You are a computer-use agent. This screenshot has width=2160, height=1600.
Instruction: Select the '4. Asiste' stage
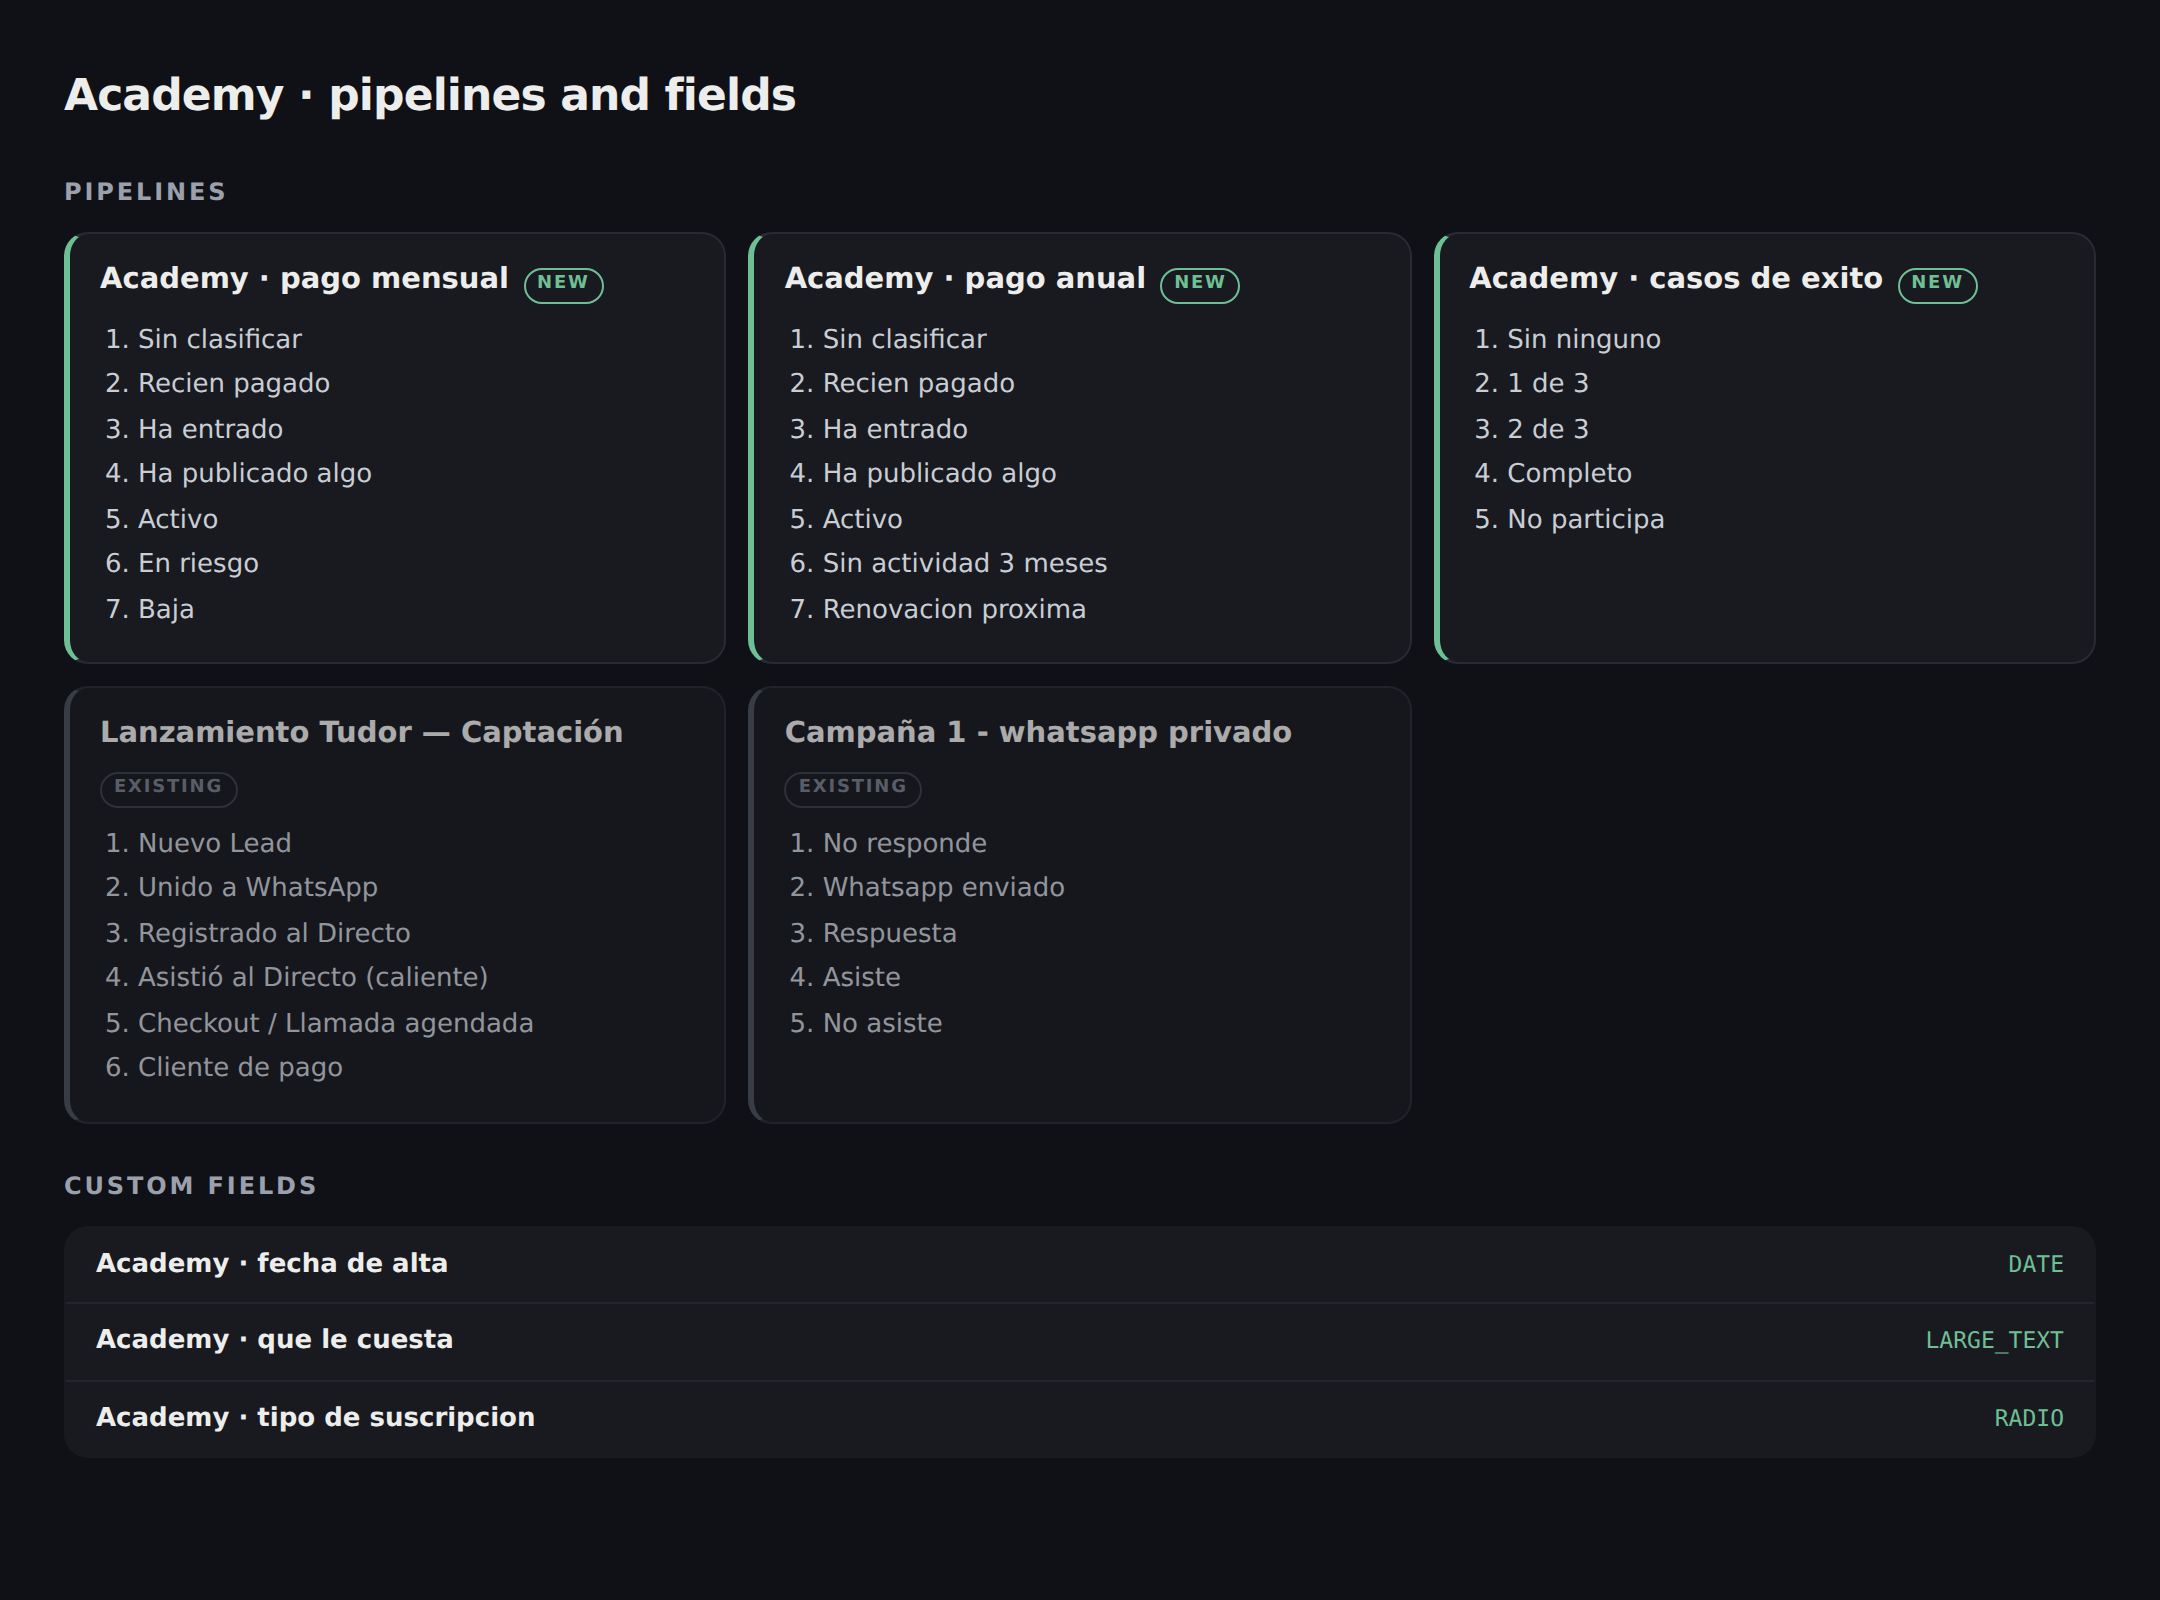pos(845,977)
